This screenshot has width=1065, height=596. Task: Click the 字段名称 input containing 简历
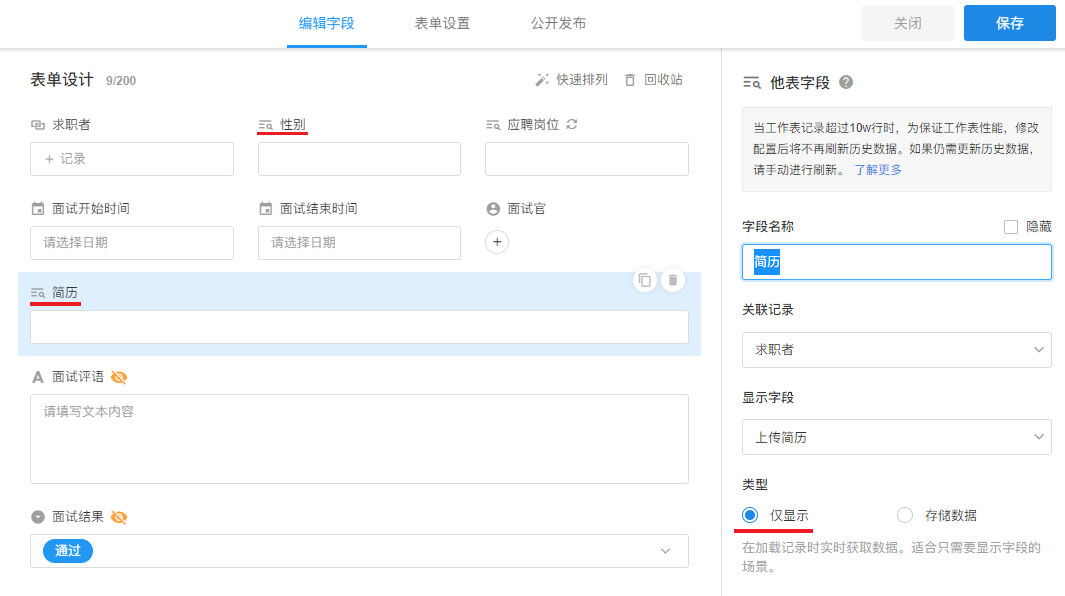(x=897, y=262)
